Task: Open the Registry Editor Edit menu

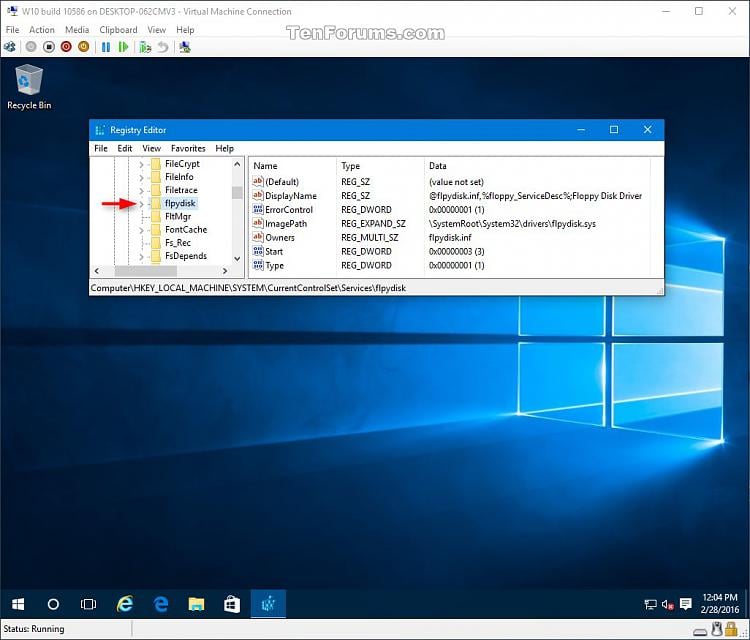Action: [125, 148]
